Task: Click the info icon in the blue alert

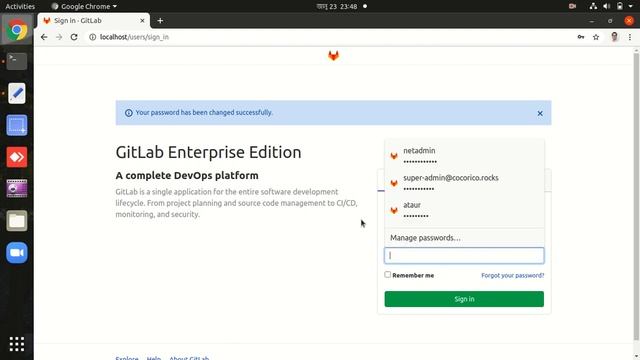Action: click(x=129, y=113)
